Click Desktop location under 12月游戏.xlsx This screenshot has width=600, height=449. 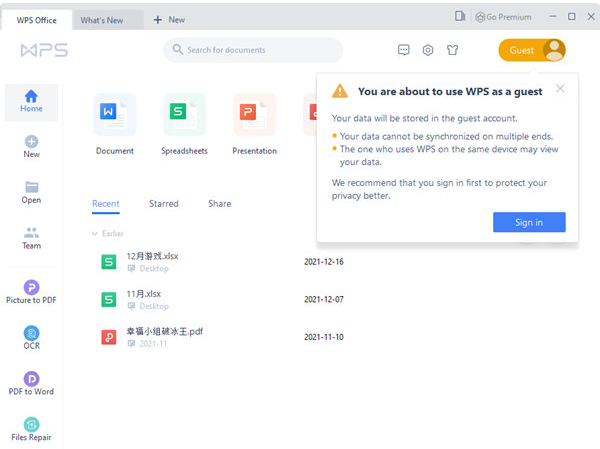(x=154, y=268)
